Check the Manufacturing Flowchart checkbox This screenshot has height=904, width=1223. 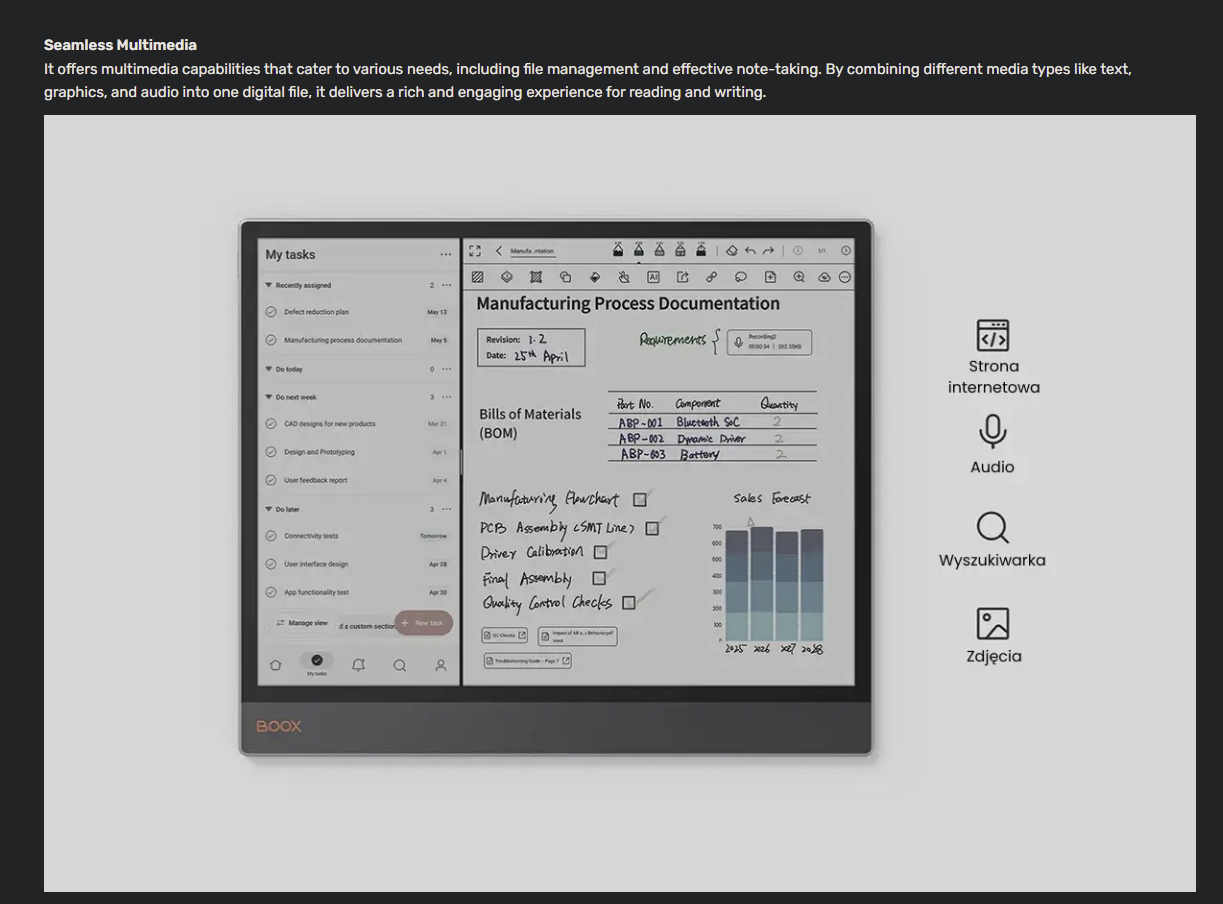[640, 499]
